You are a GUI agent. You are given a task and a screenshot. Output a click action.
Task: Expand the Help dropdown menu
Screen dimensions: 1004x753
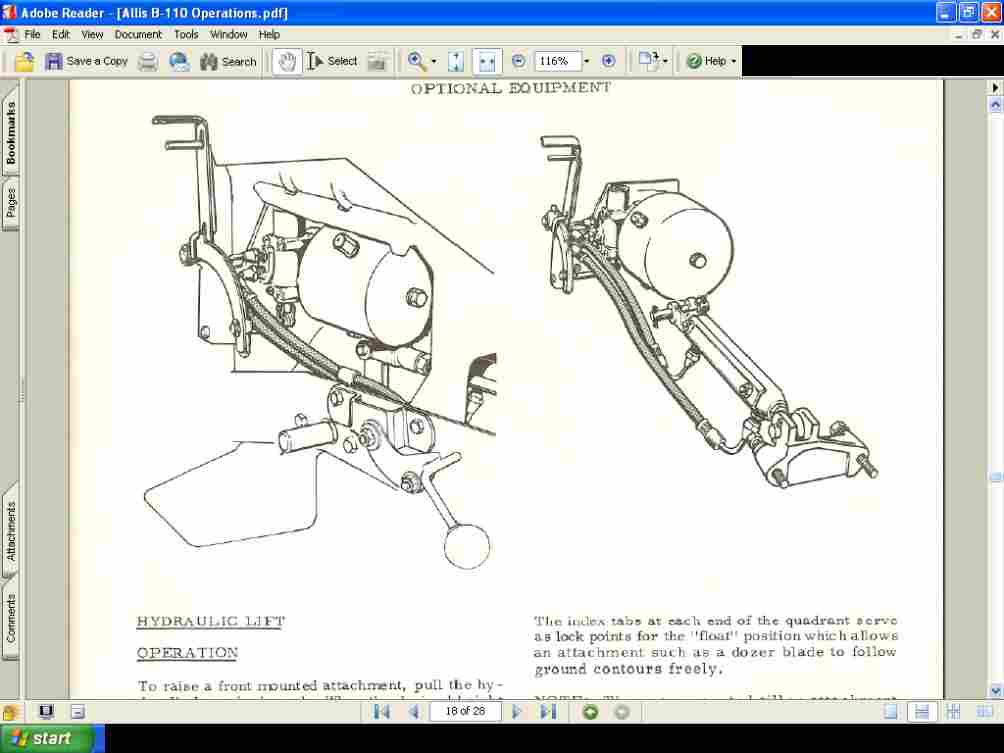[732, 61]
